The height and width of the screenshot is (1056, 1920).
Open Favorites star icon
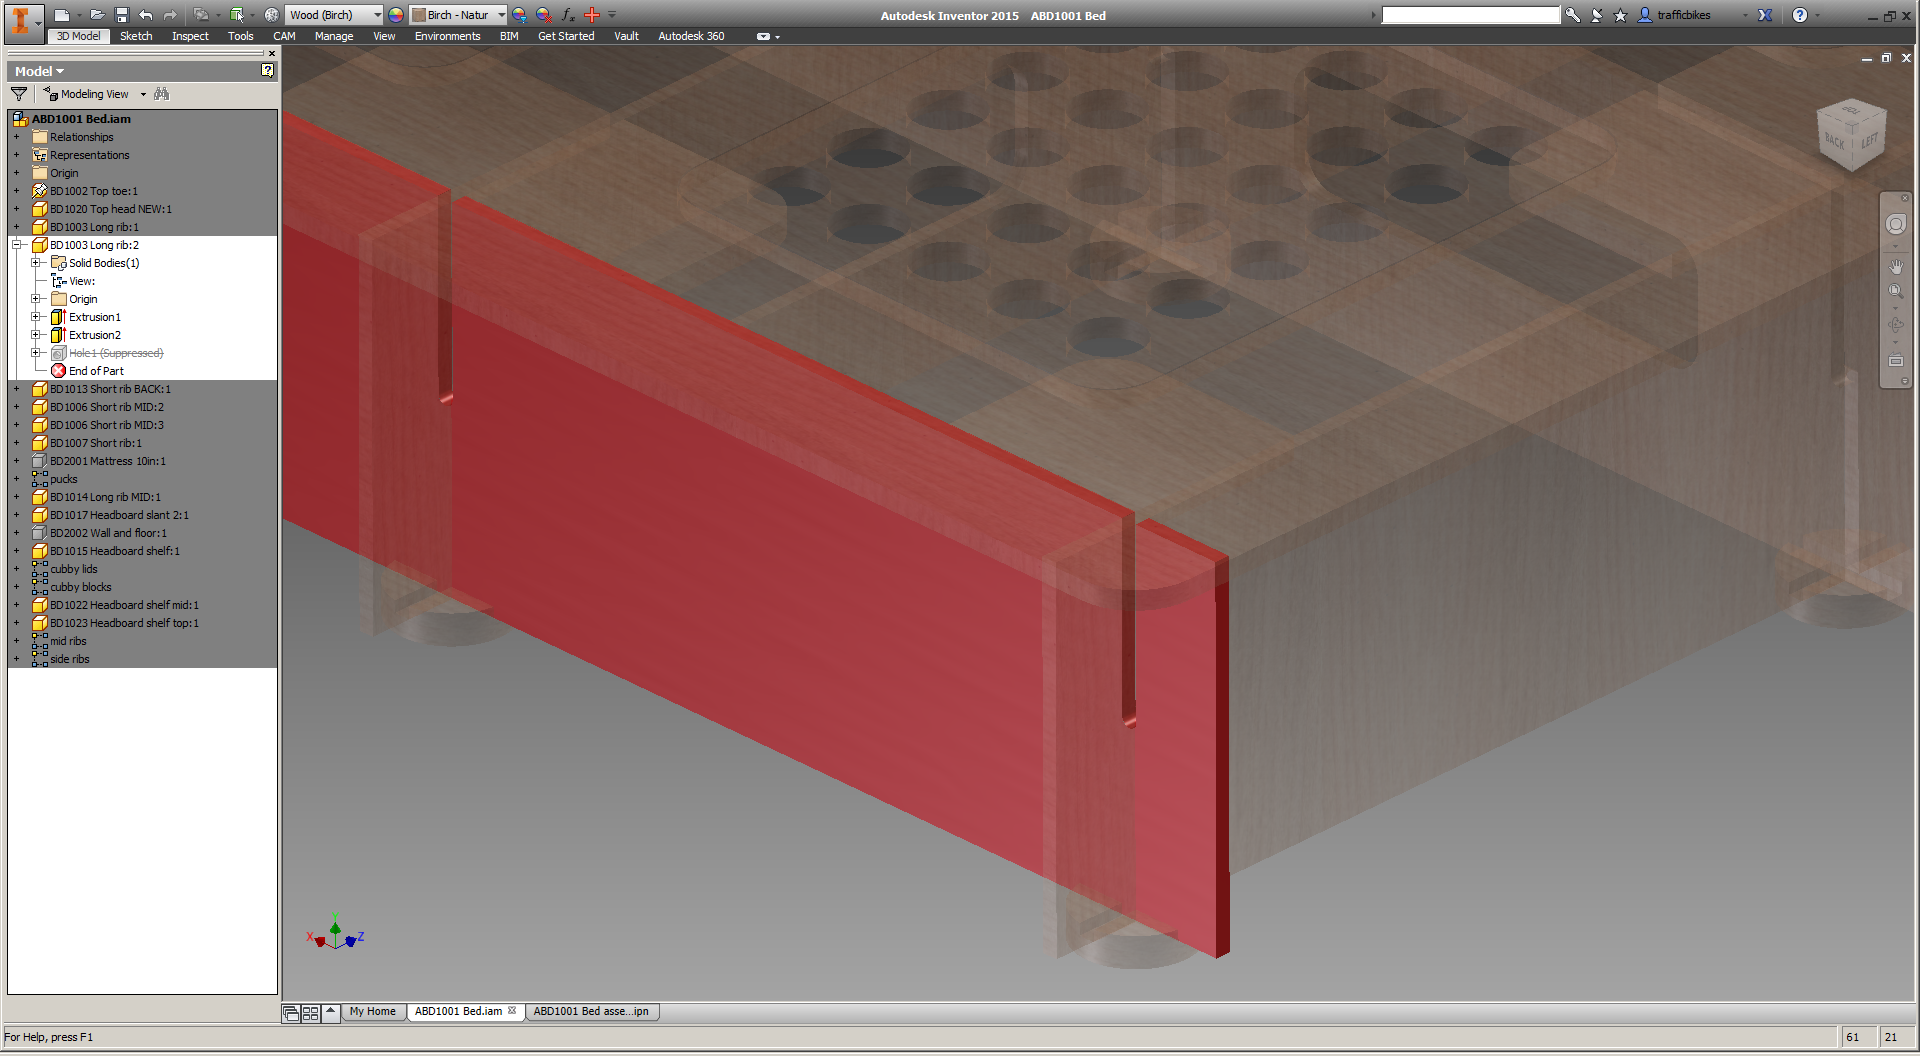(1621, 15)
